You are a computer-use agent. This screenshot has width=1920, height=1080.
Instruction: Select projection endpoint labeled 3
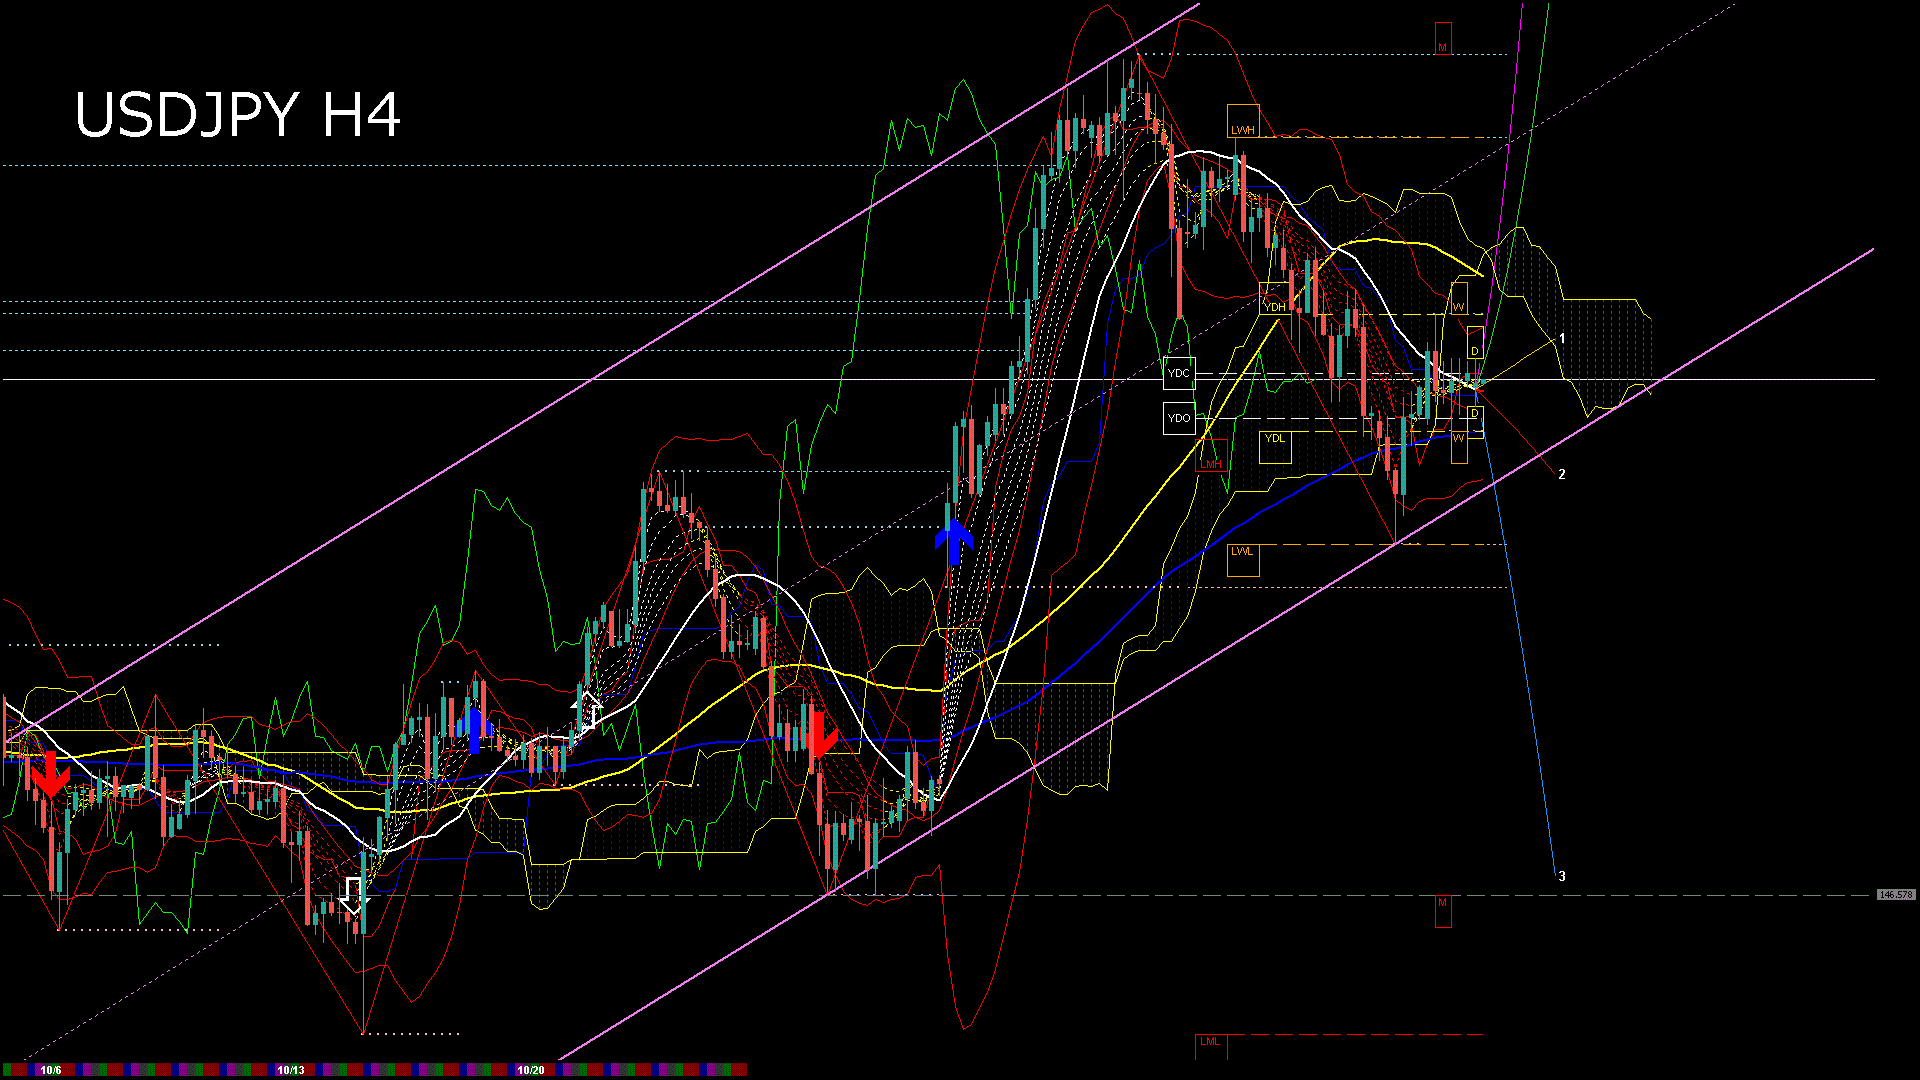pos(1562,876)
